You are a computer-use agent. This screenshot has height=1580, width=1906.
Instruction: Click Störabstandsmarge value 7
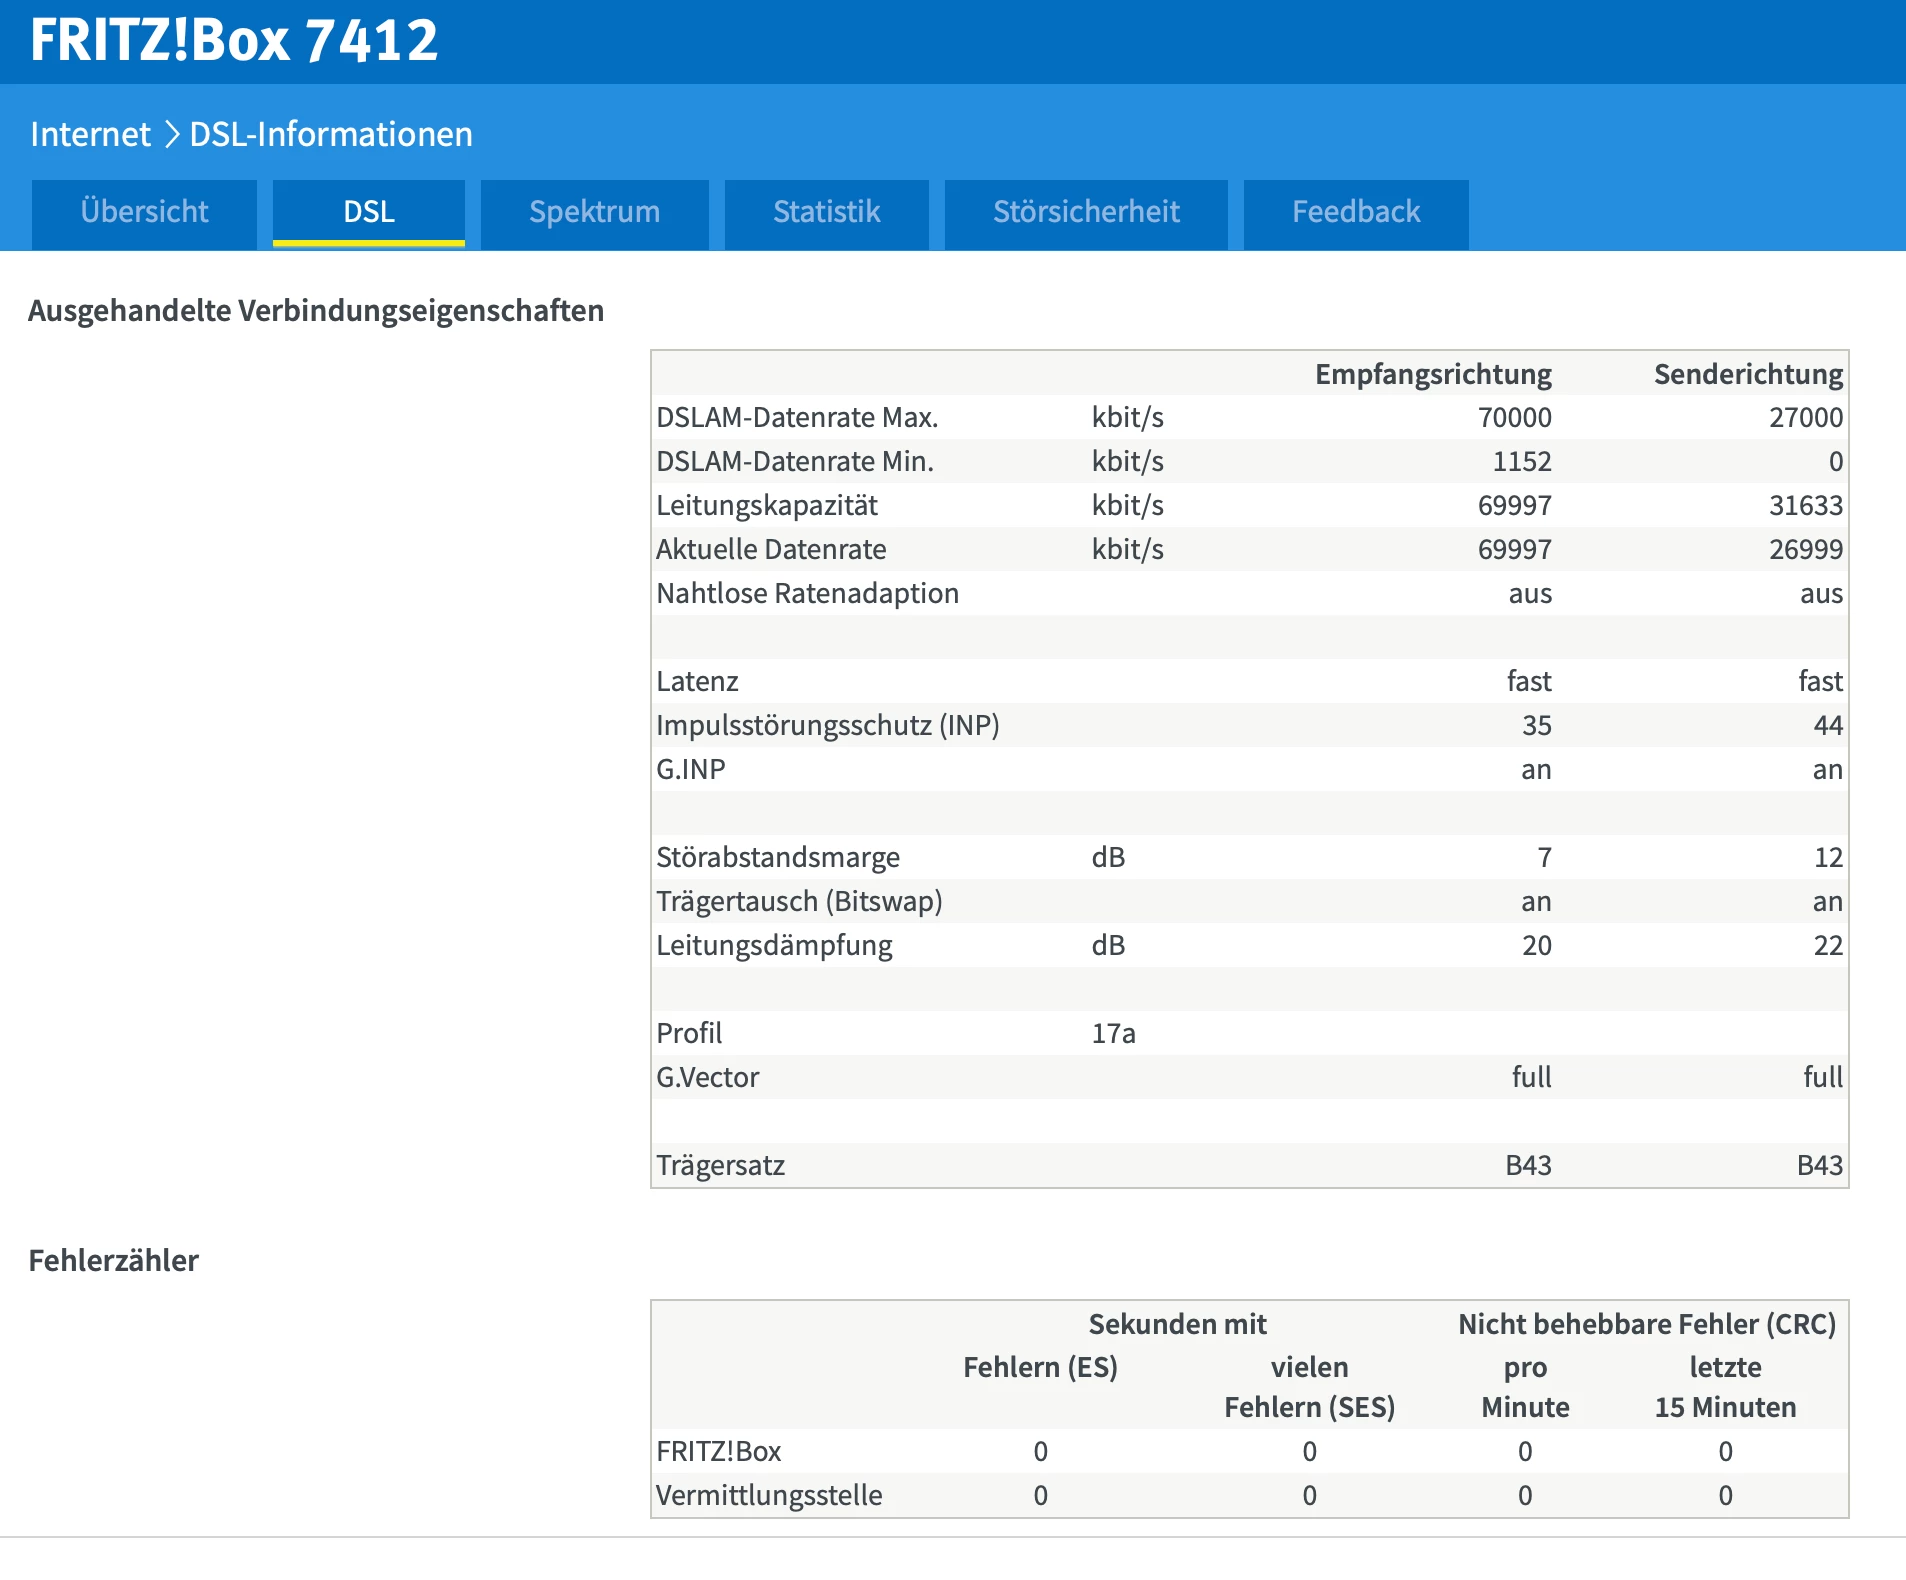(x=1544, y=857)
